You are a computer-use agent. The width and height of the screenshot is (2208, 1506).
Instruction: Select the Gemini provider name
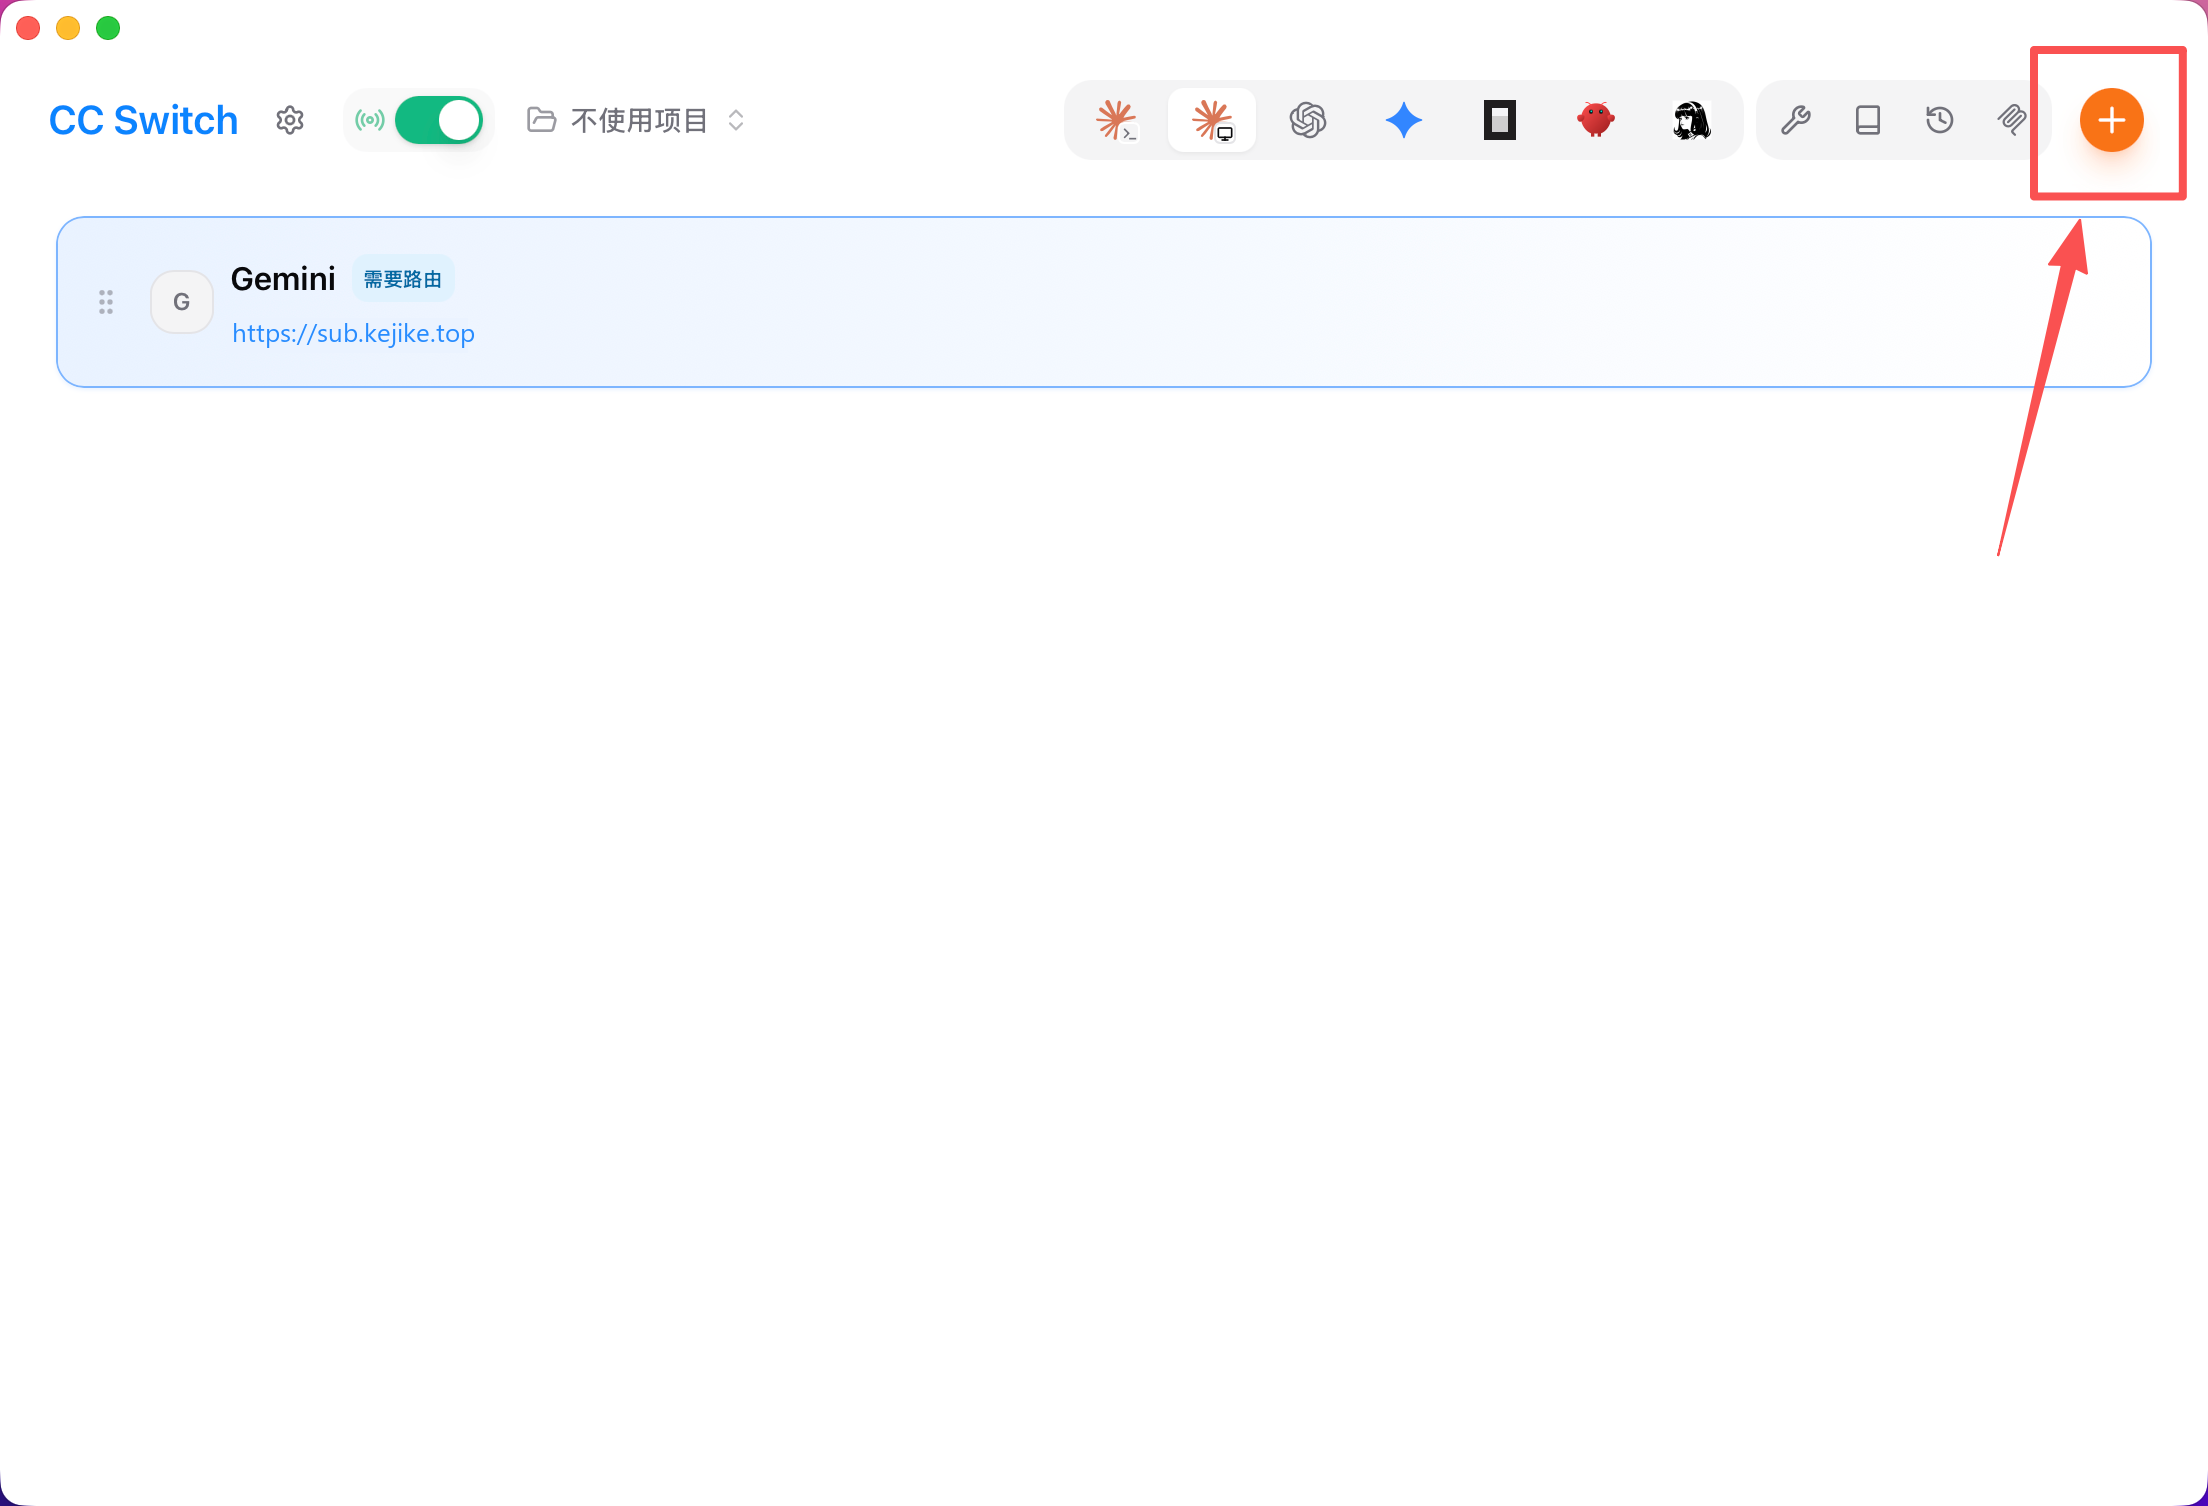(283, 279)
